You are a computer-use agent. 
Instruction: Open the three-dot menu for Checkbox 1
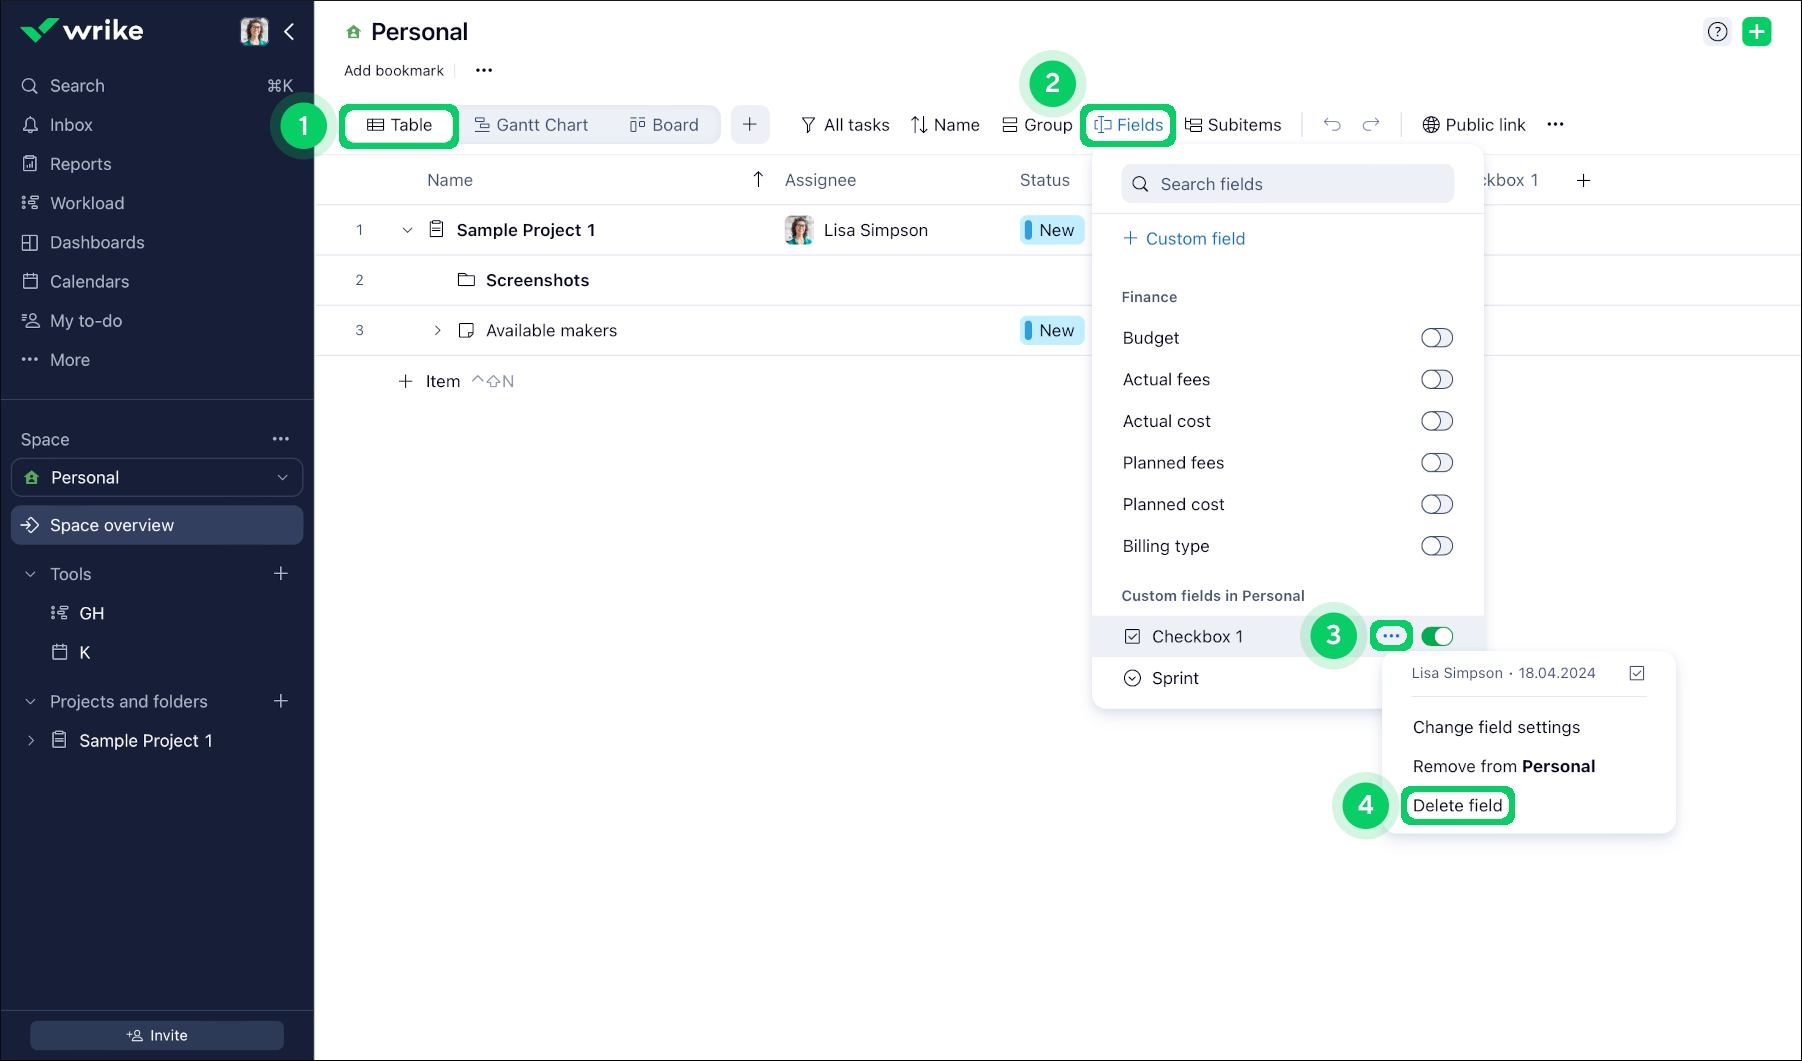pos(1391,636)
